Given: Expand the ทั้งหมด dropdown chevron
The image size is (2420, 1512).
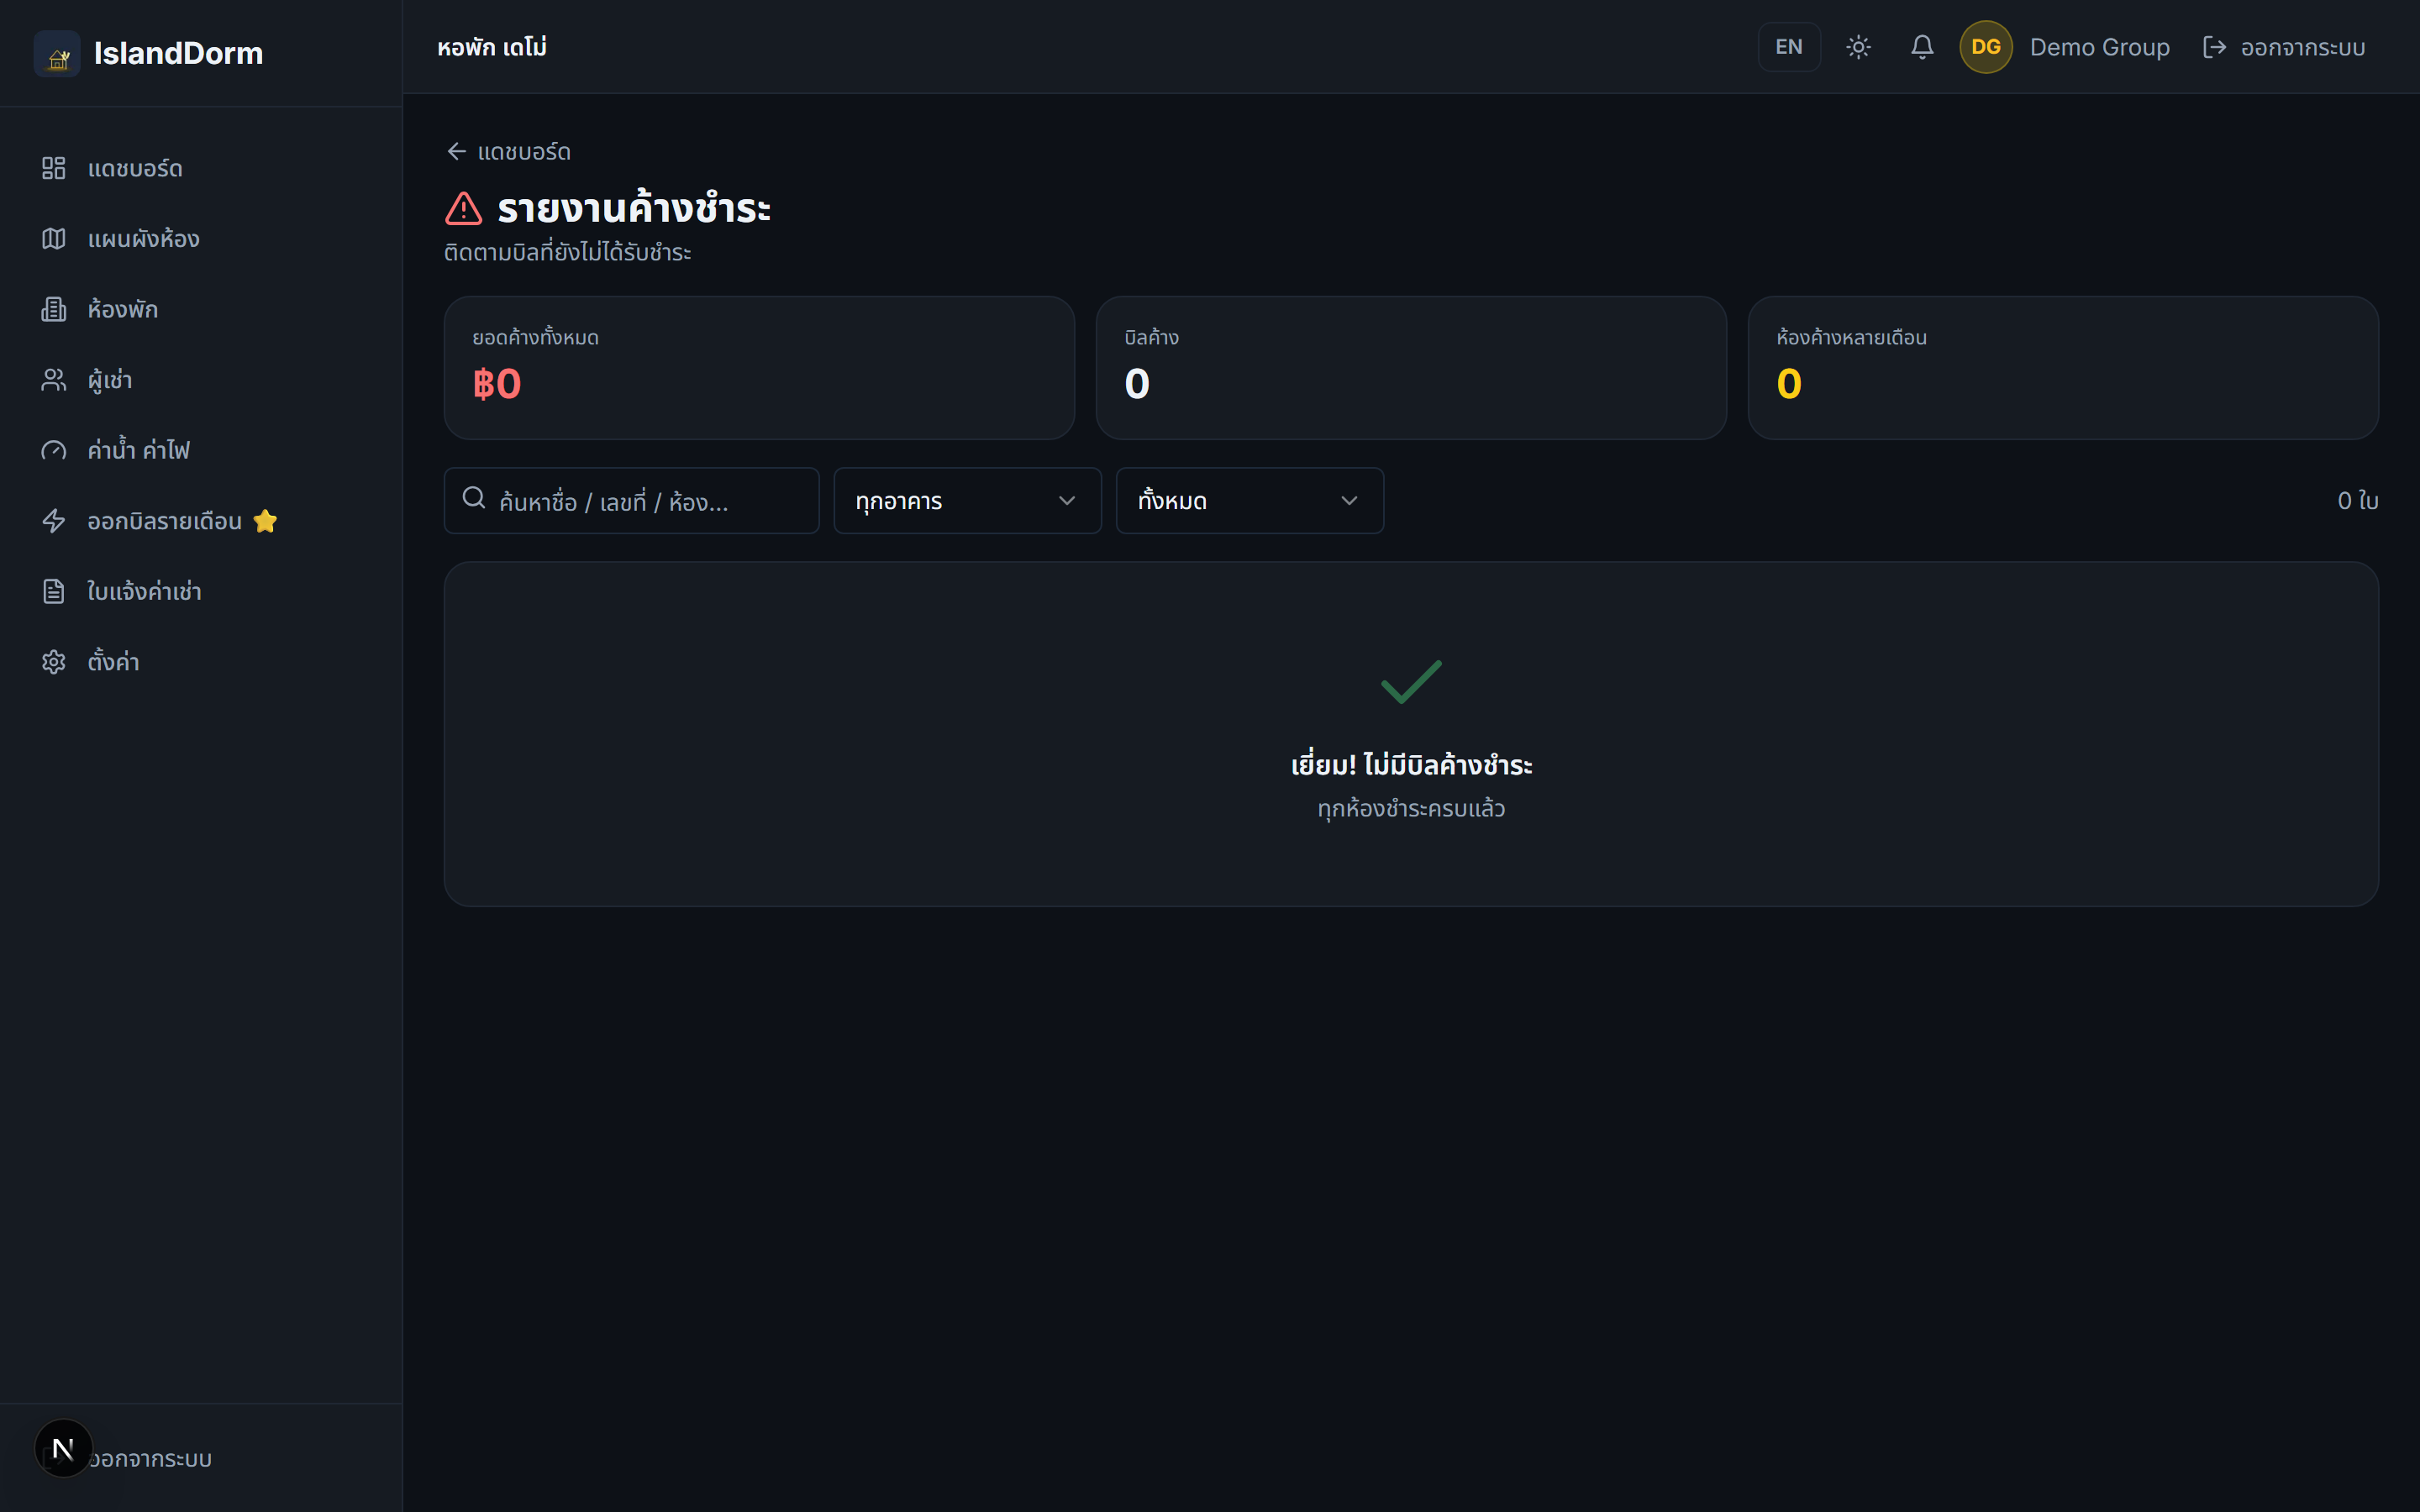Looking at the screenshot, I should [1349, 501].
